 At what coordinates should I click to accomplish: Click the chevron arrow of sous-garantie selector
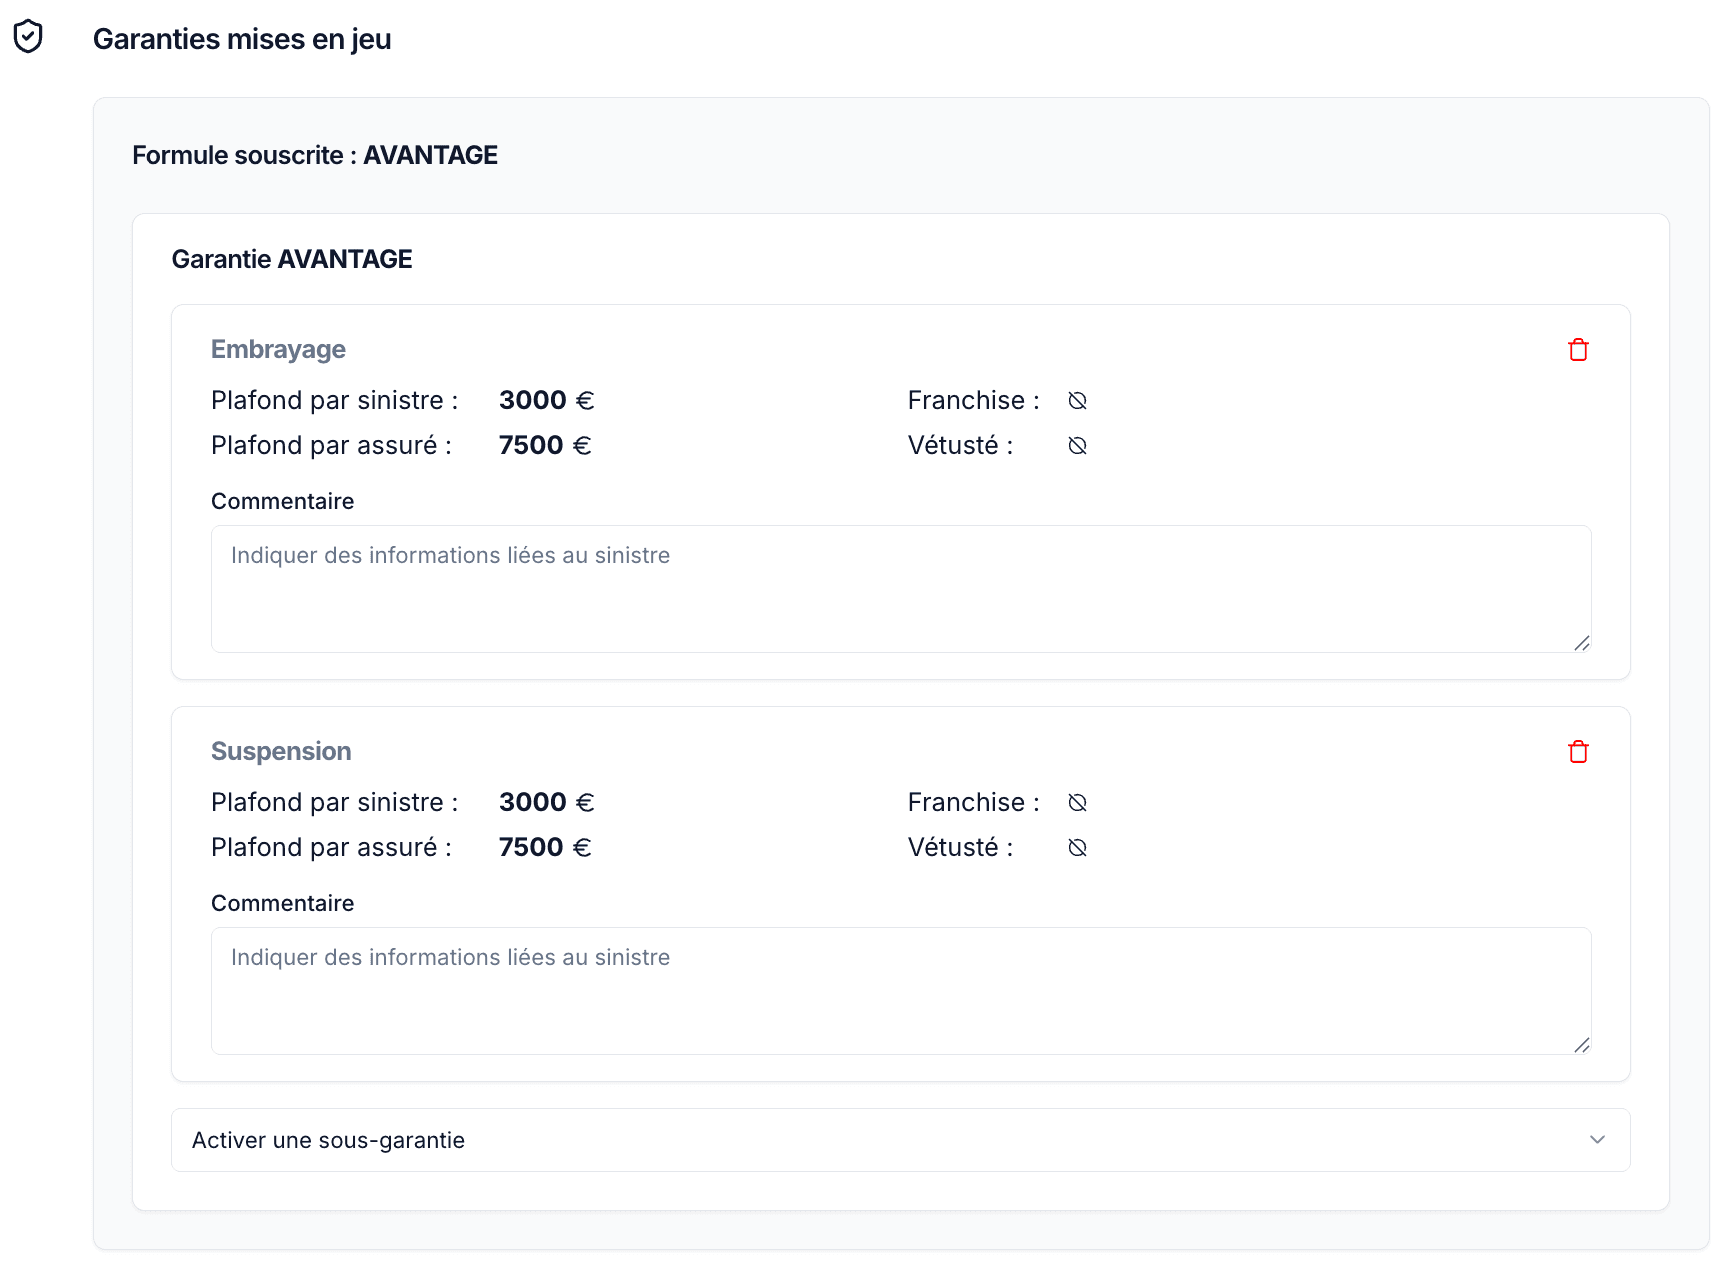pyautogui.click(x=1597, y=1140)
